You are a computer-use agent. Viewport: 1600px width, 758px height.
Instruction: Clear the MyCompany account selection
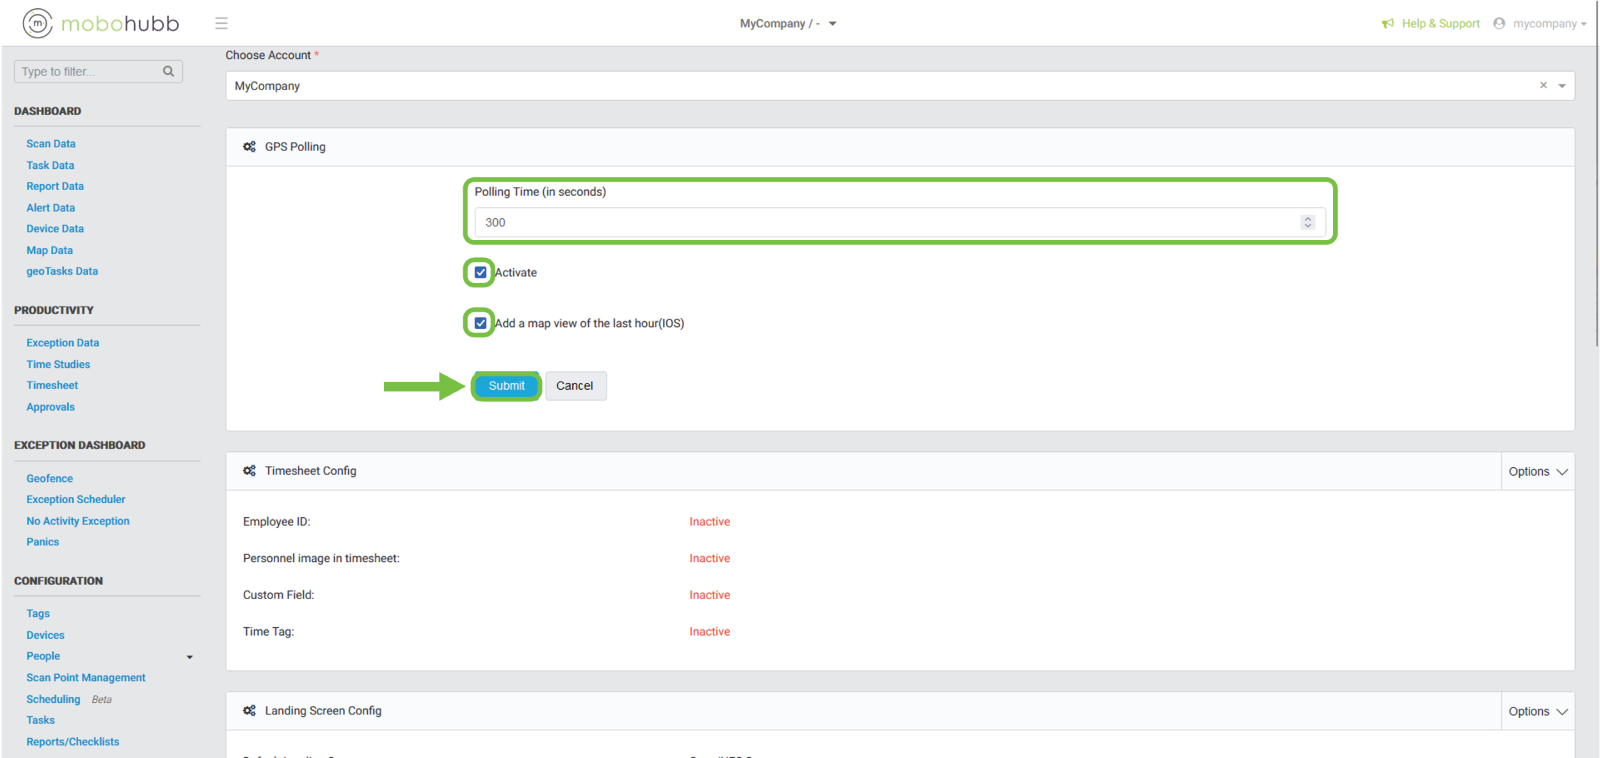pyautogui.click(x=1543, y=86)
